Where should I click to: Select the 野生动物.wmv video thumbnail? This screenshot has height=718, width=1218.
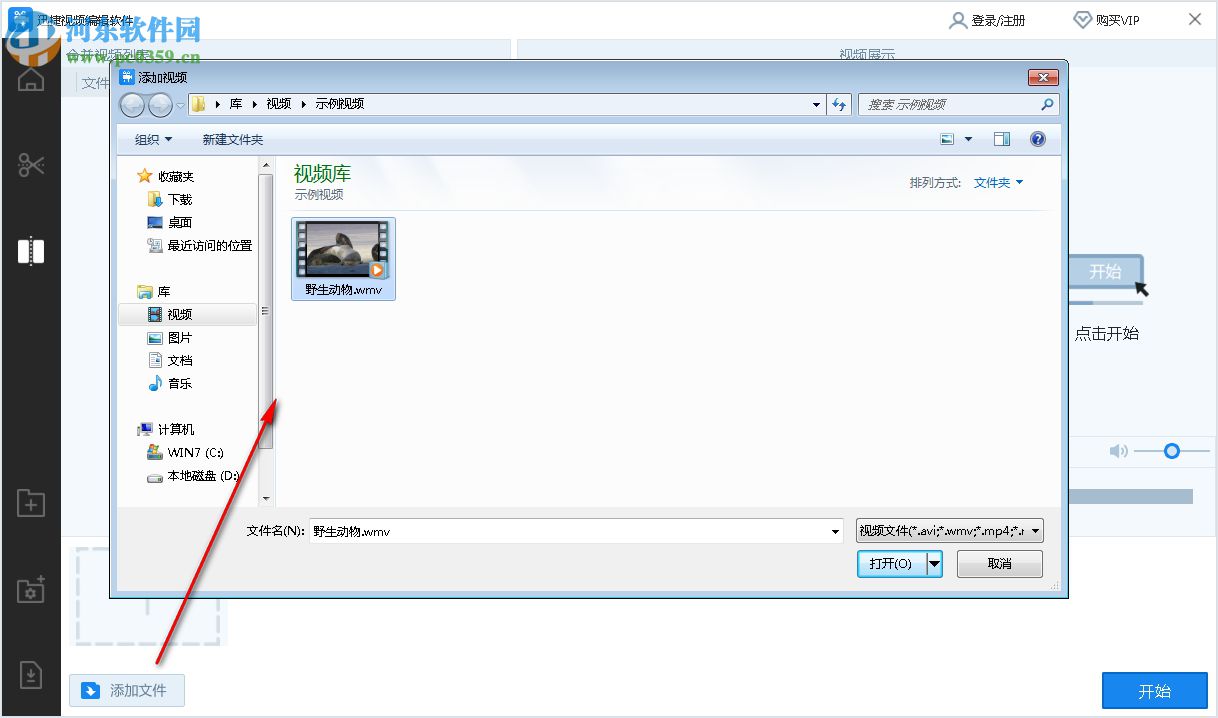[343, 258]
